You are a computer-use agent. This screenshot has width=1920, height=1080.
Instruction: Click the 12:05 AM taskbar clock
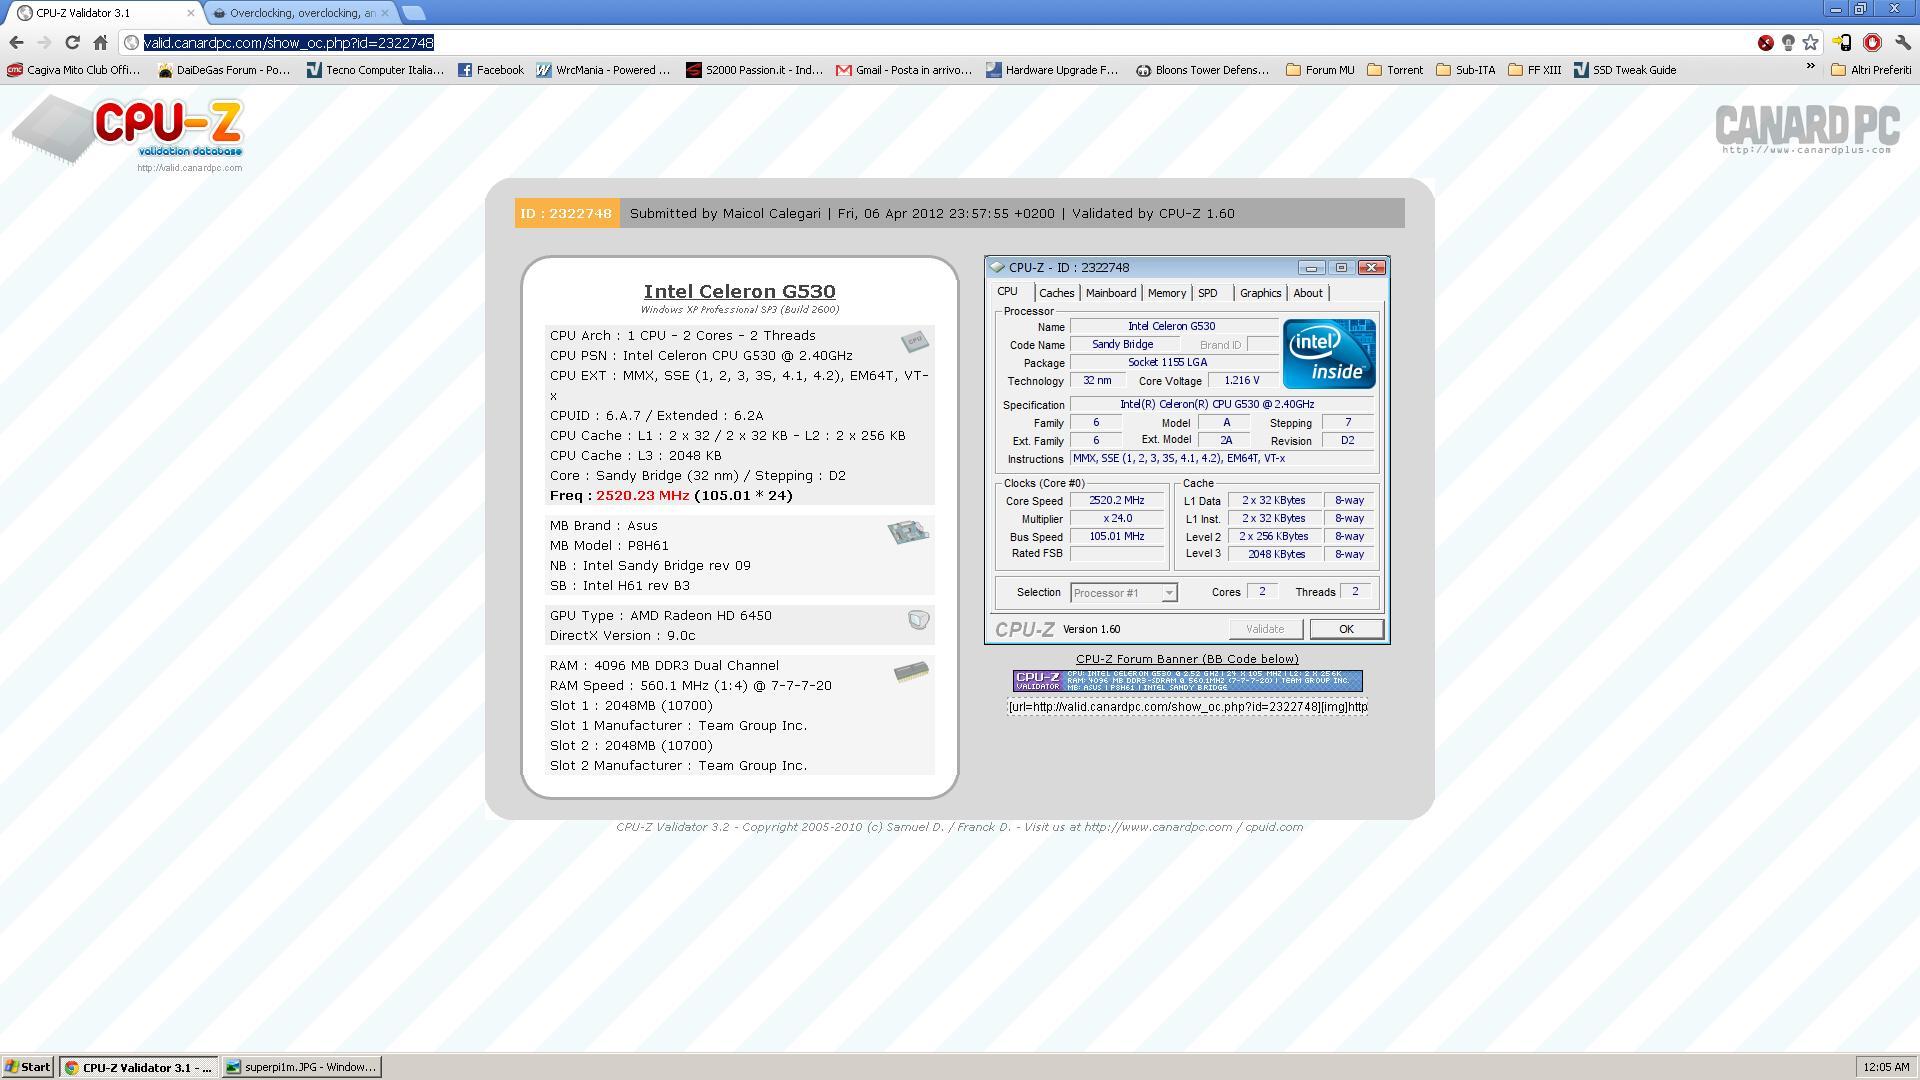click(x=1885, y=1067)
